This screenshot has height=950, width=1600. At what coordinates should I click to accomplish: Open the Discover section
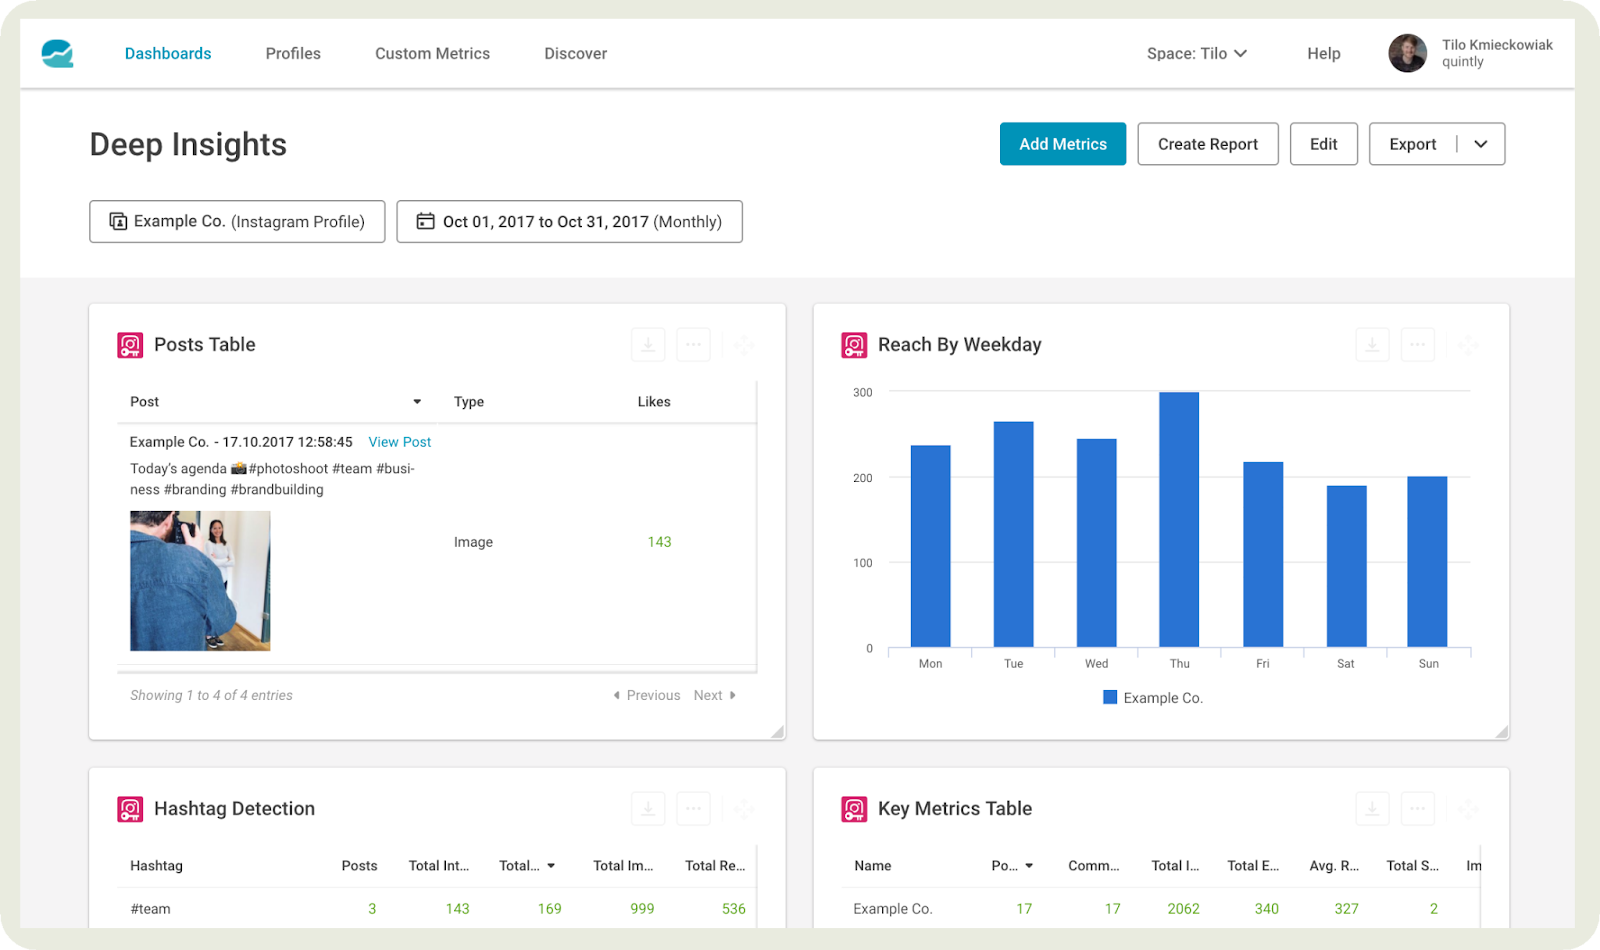click(575, 53)
